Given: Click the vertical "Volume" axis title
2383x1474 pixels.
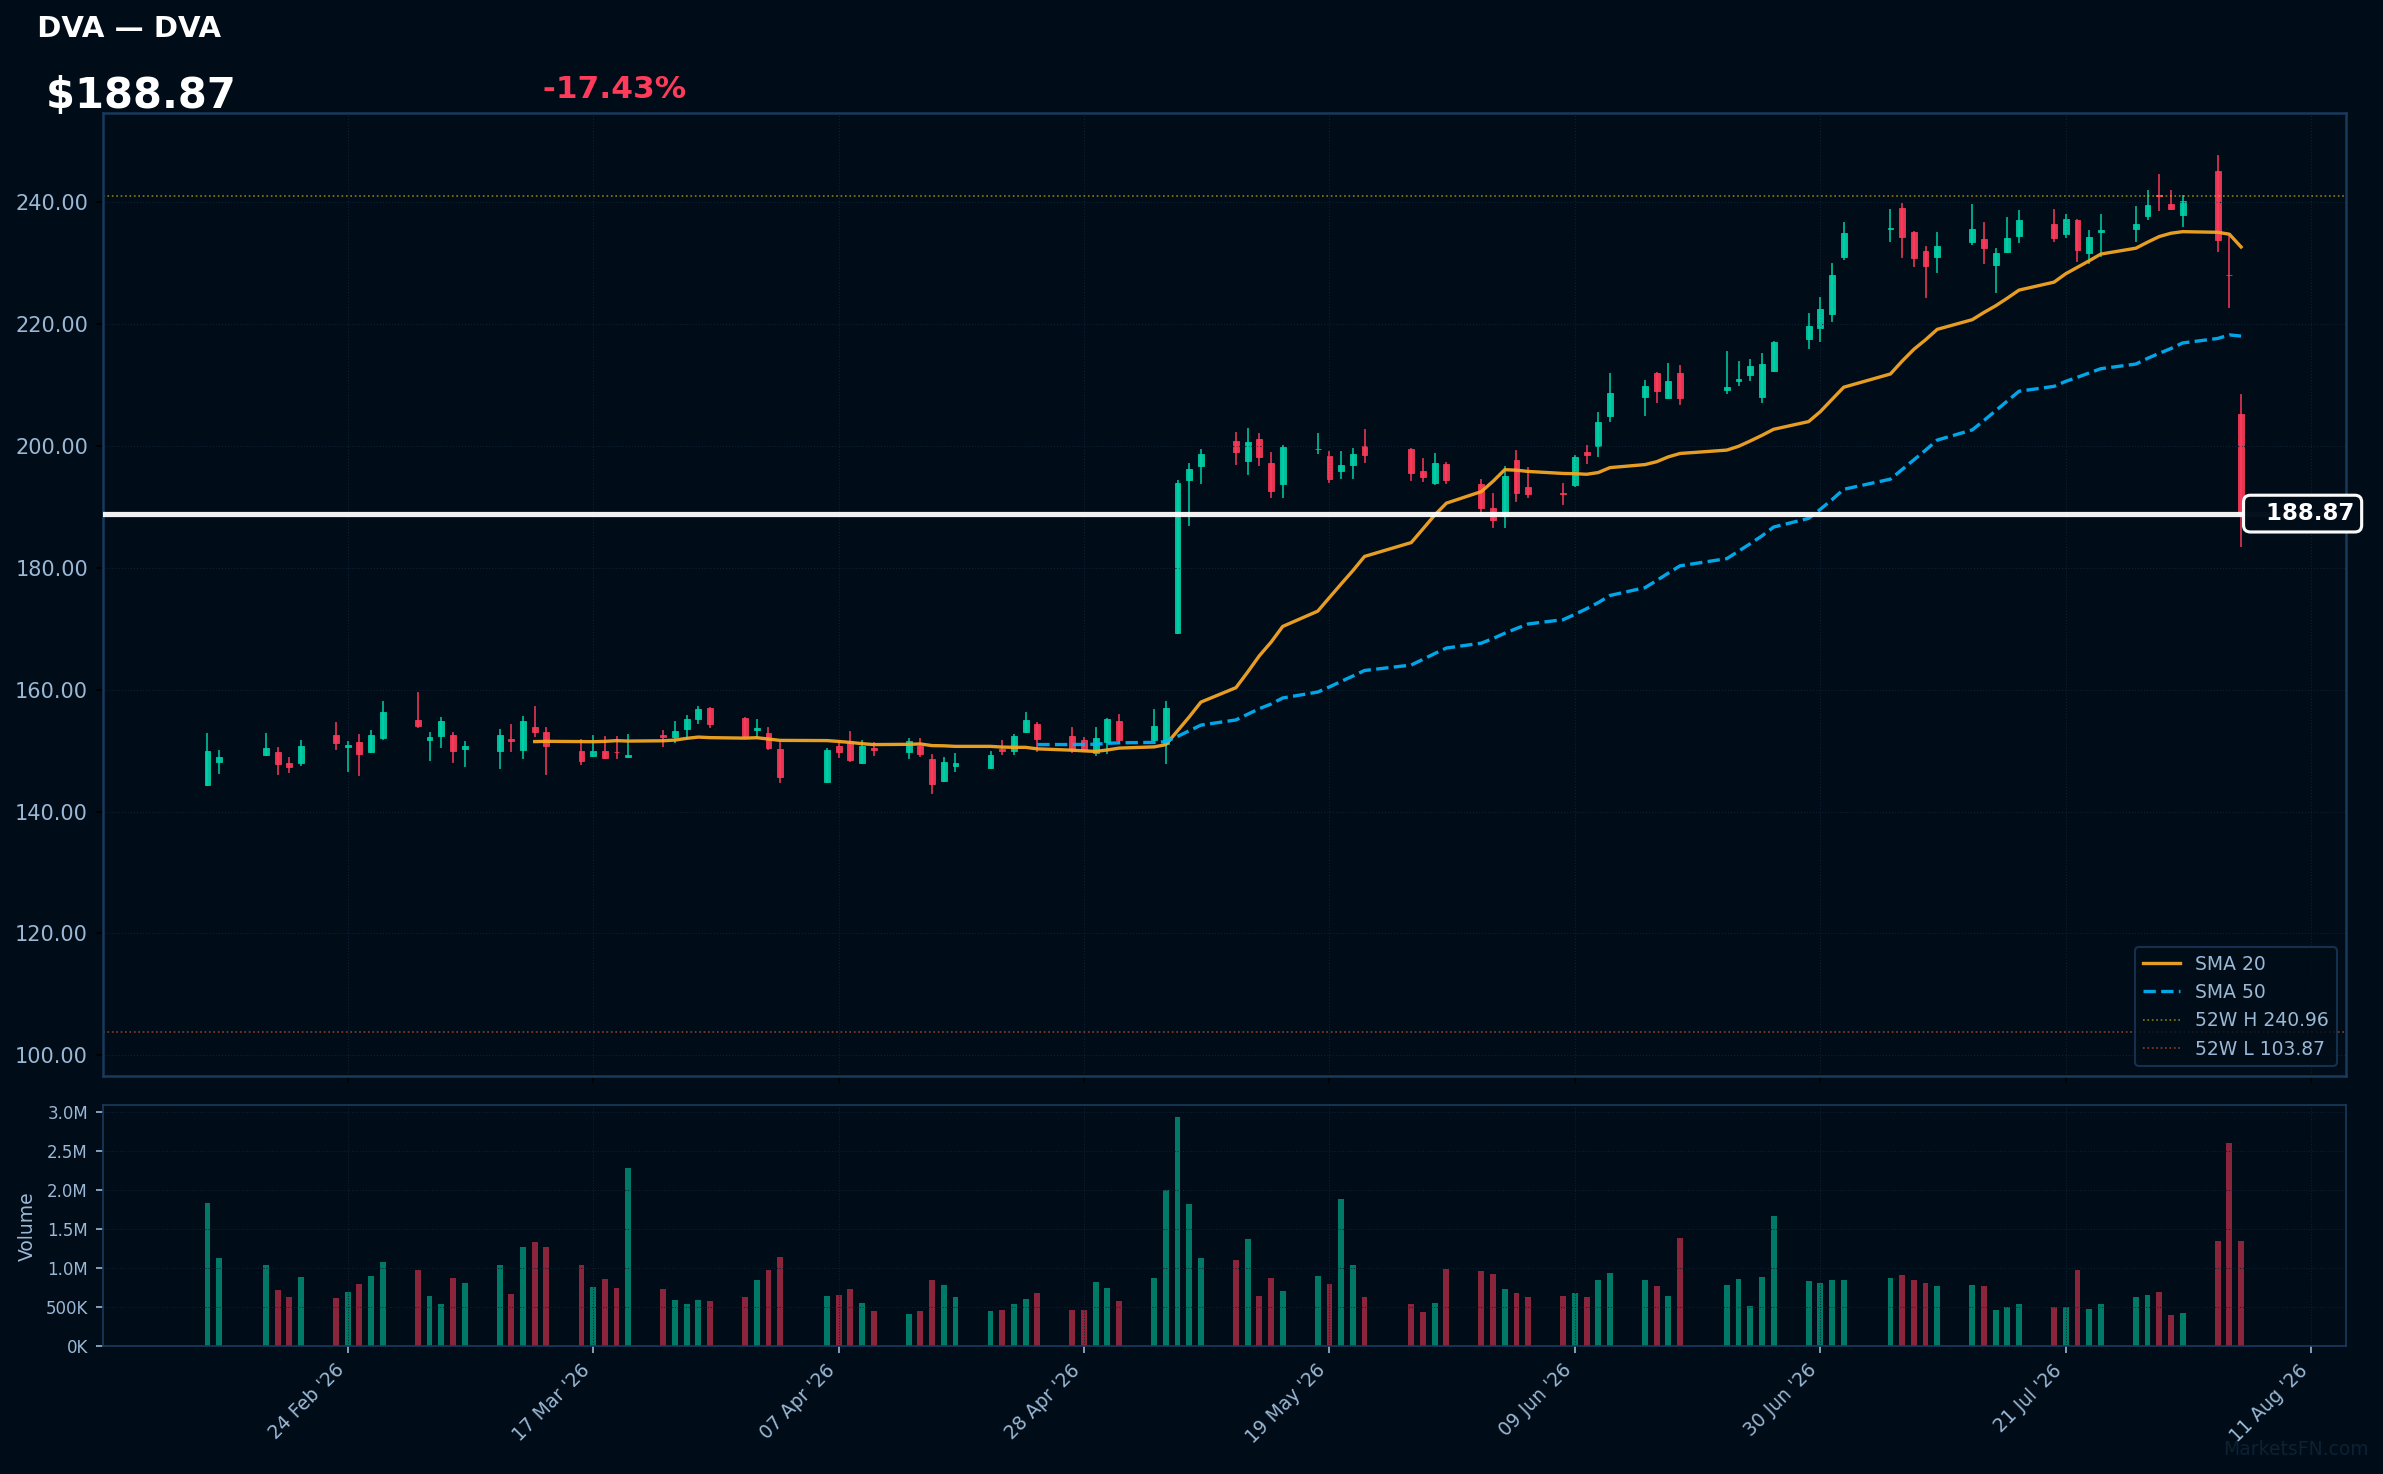Looking at the screenshot, I should [26, 1227].
